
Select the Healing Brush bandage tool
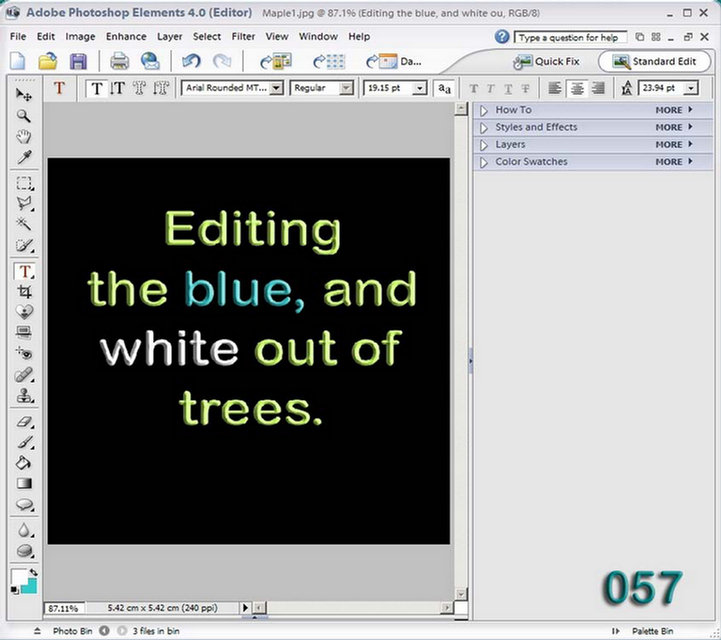pos(24,375)
